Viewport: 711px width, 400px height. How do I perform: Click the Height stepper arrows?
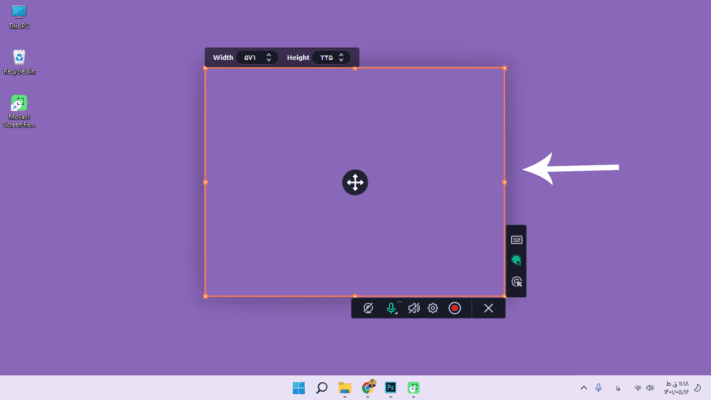[x=342, y=58]
